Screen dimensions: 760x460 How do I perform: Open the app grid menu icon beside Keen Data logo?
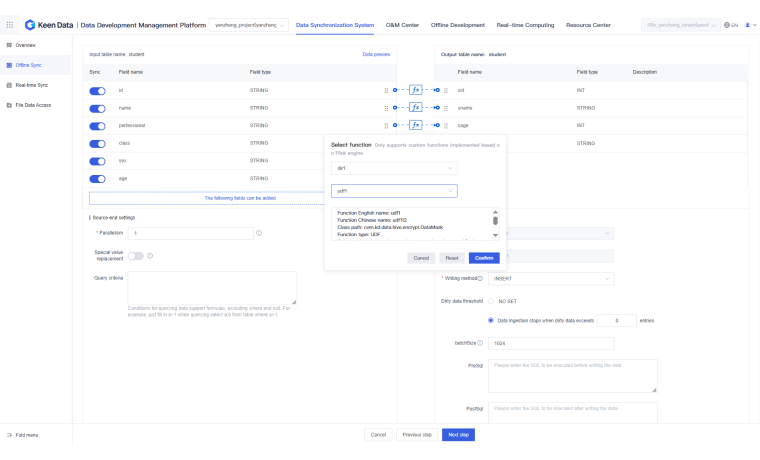point(10,24)
